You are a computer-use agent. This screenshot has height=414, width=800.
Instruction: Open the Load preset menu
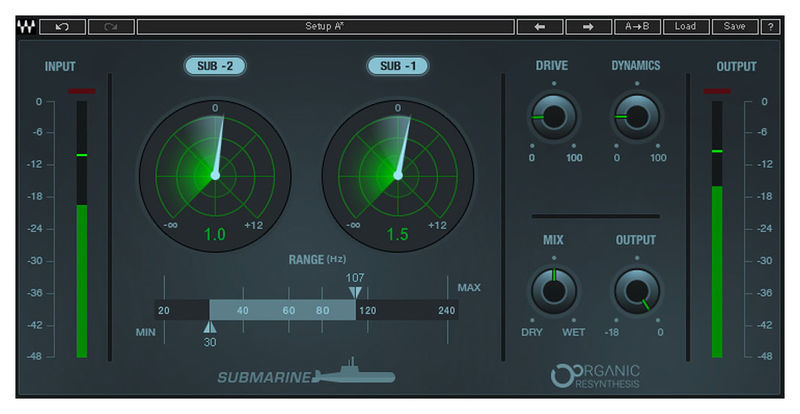coord(686,27)
